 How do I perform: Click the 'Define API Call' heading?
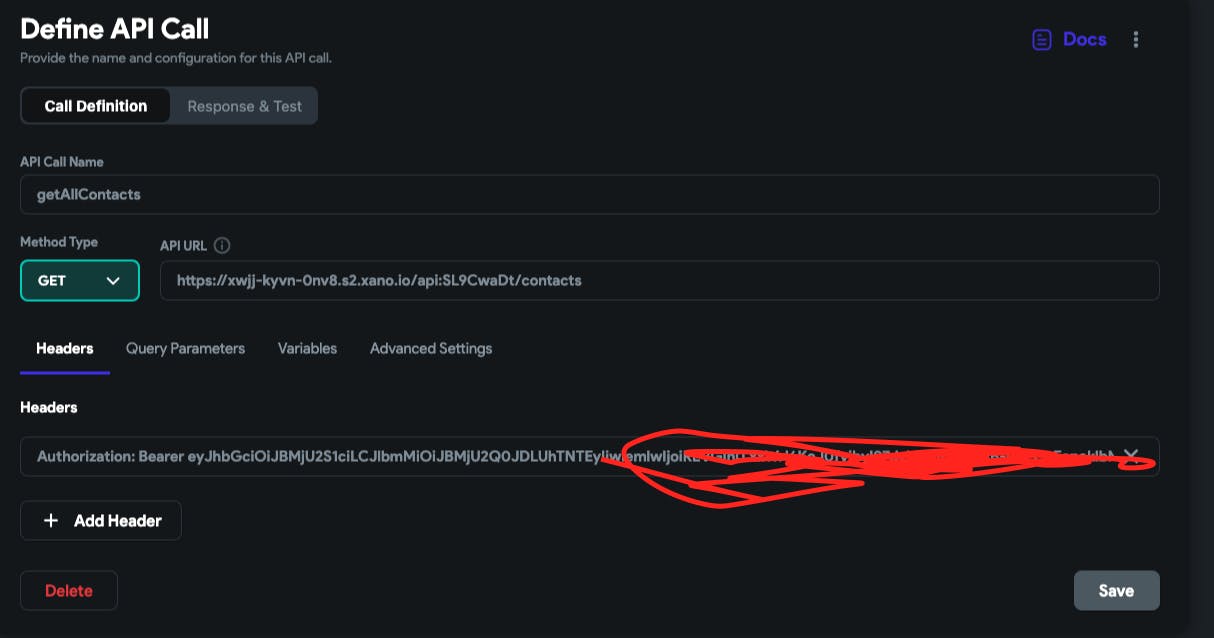(115, 29)
